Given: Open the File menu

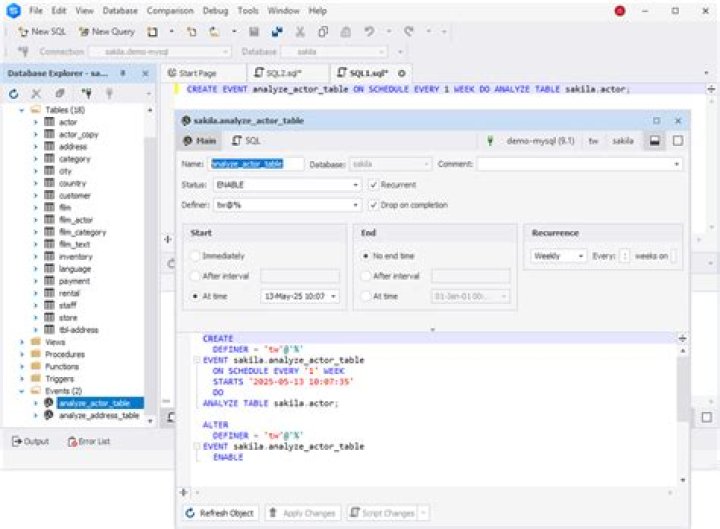Looking at the screenshot, I should pos(36,11).
